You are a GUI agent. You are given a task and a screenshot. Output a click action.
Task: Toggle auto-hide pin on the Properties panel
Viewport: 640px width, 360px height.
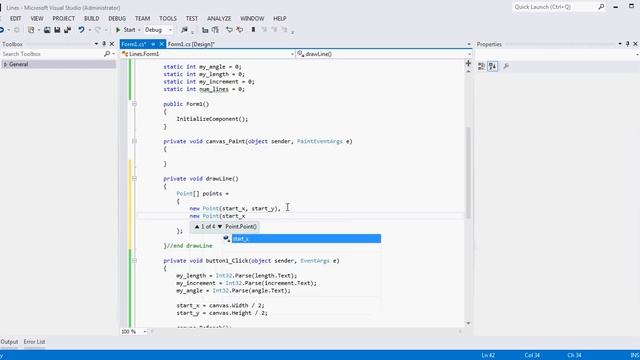pos(628,44)
